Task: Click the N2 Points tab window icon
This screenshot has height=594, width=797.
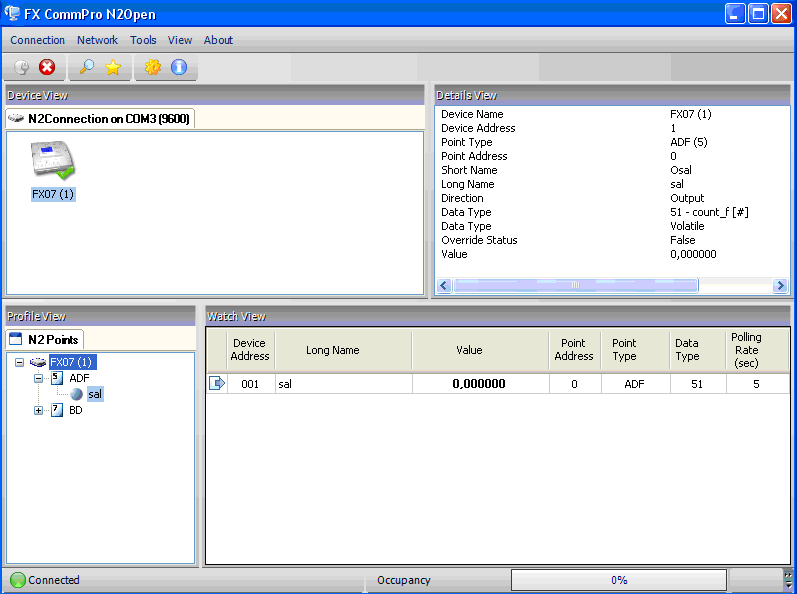Action: click(16, 339)
